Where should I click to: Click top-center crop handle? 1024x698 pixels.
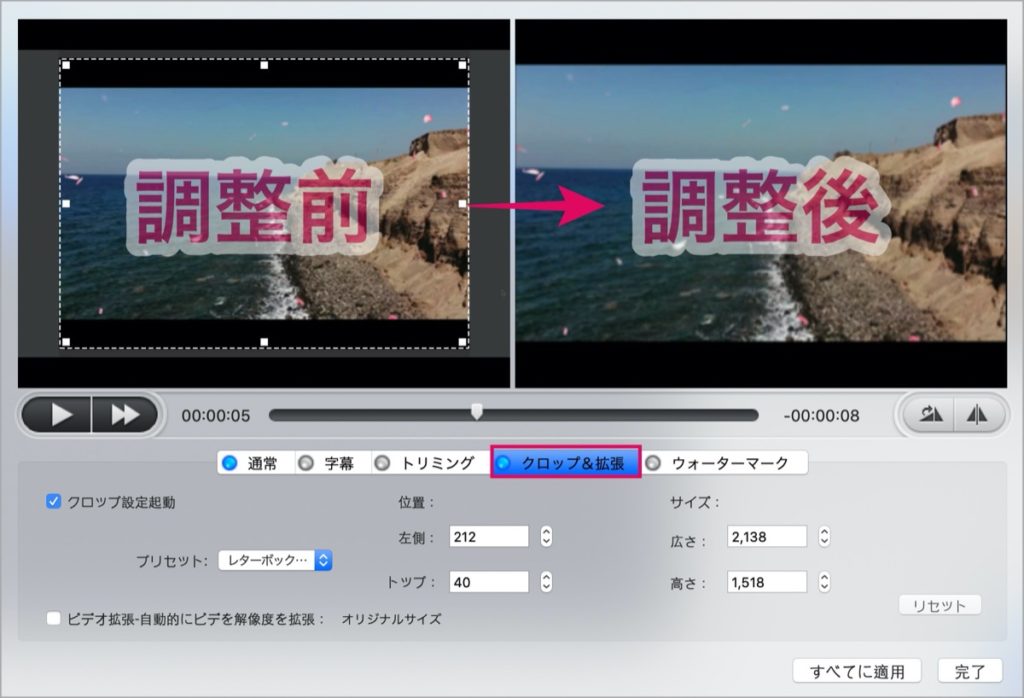click(x=264, y=65)
